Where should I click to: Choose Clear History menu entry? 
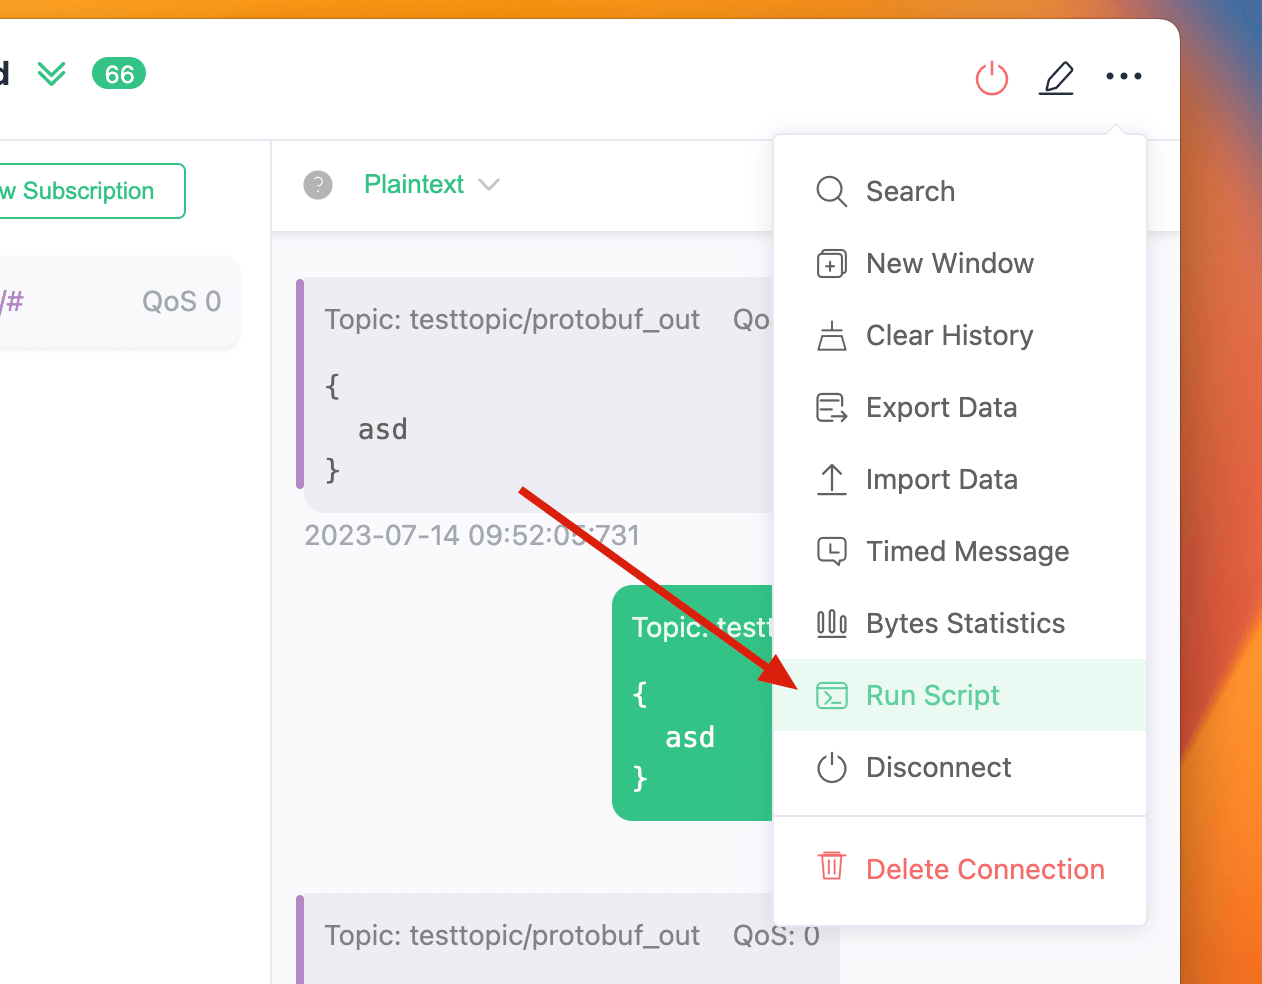tap(949, 336)
